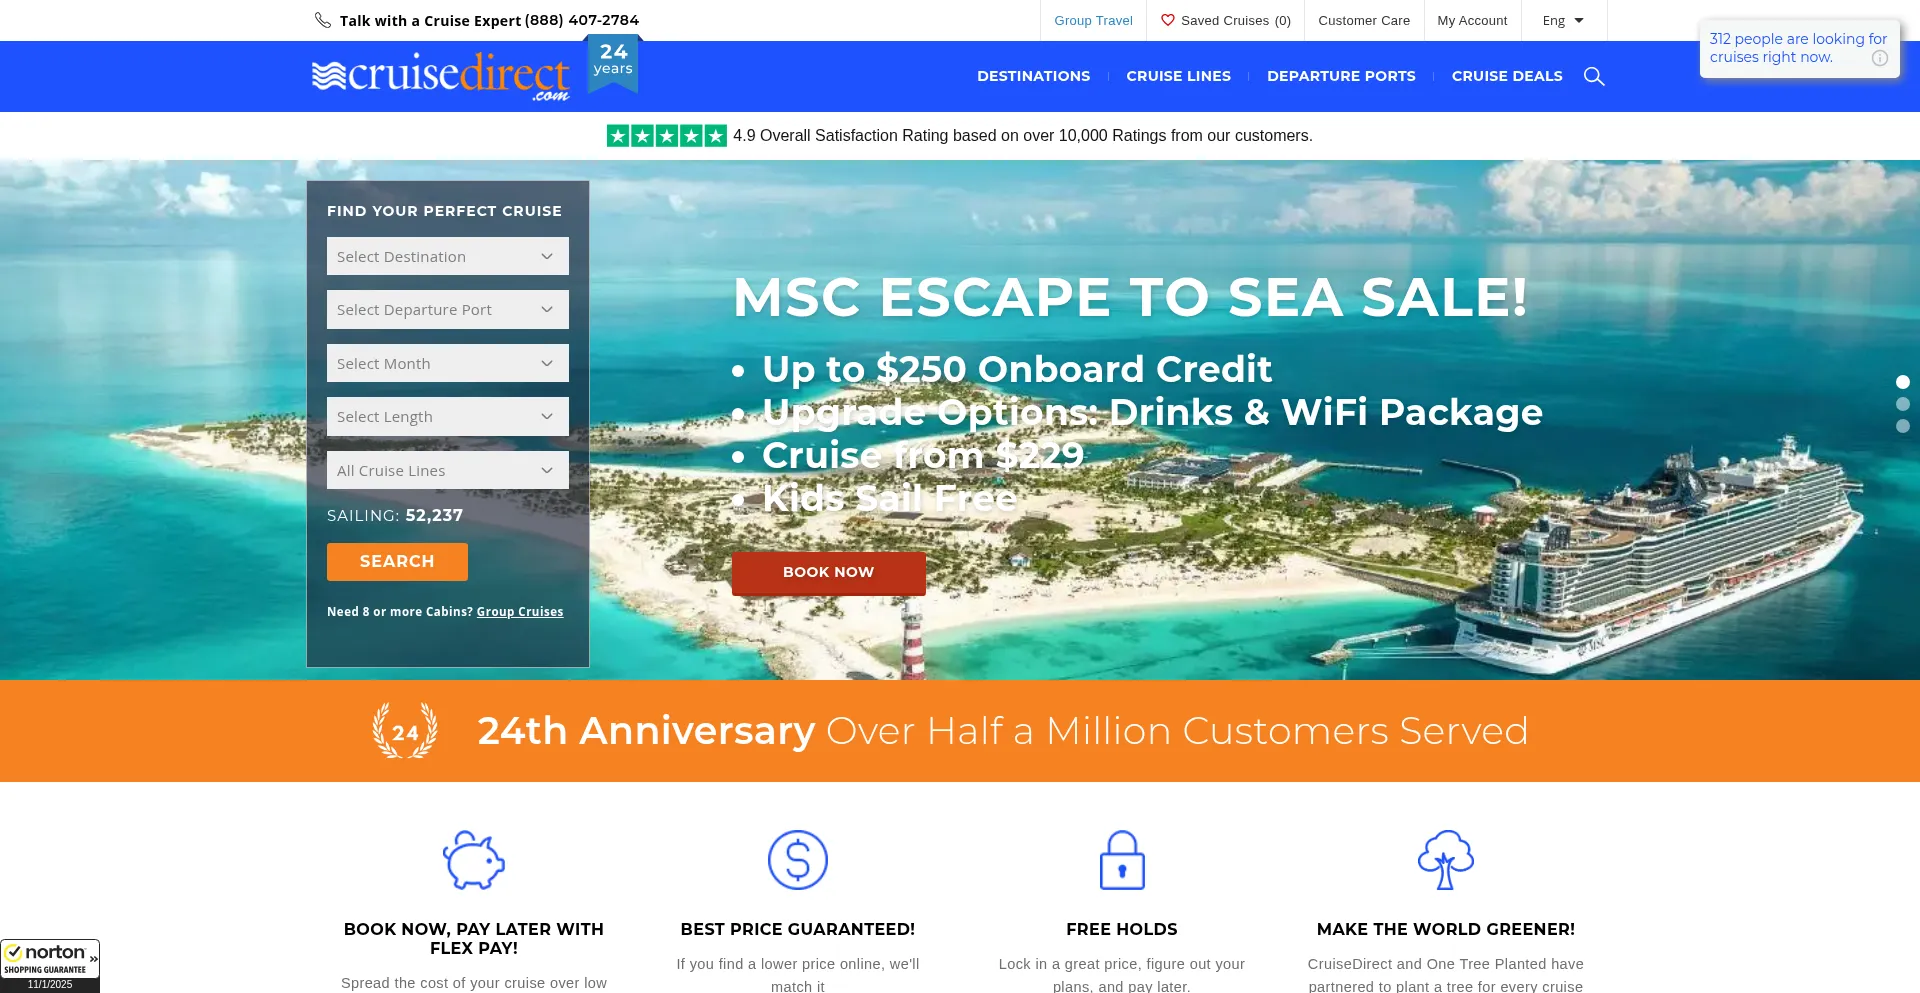
Task: Switch to the third carousel slide dot
Action: pos(1903,426)
